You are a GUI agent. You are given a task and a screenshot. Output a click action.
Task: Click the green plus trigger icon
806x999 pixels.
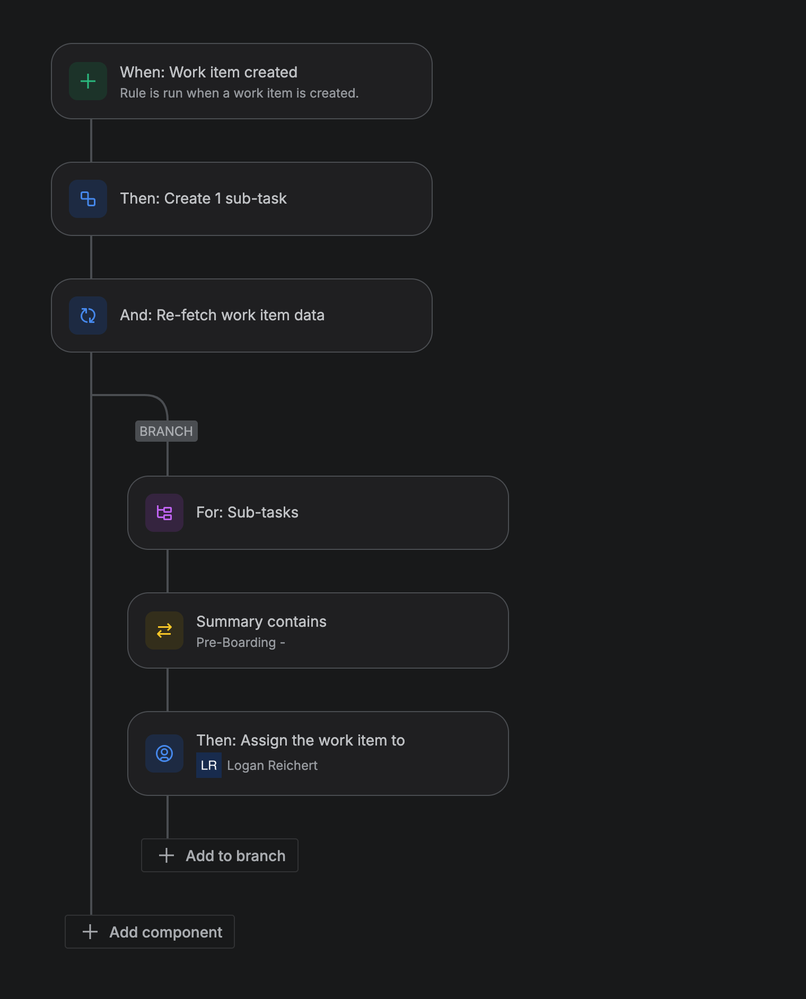[x=88, y=82]
